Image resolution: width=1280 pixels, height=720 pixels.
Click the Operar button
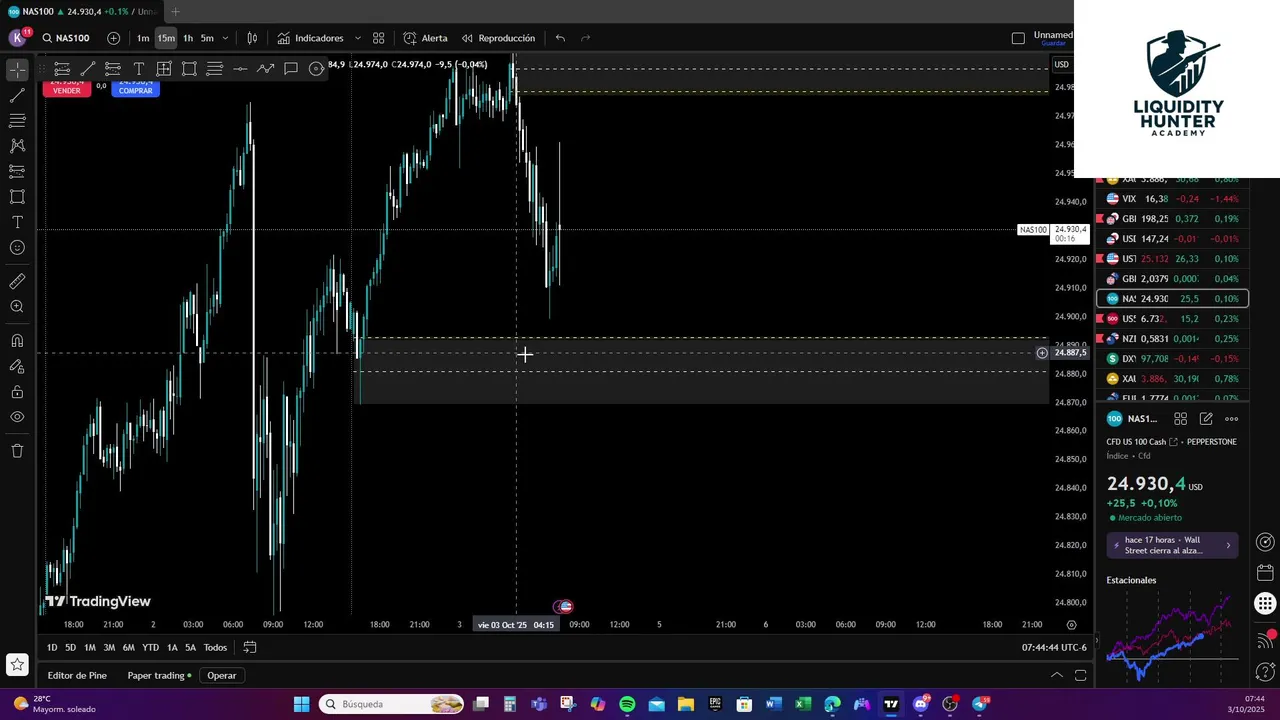tap(222, 675)
